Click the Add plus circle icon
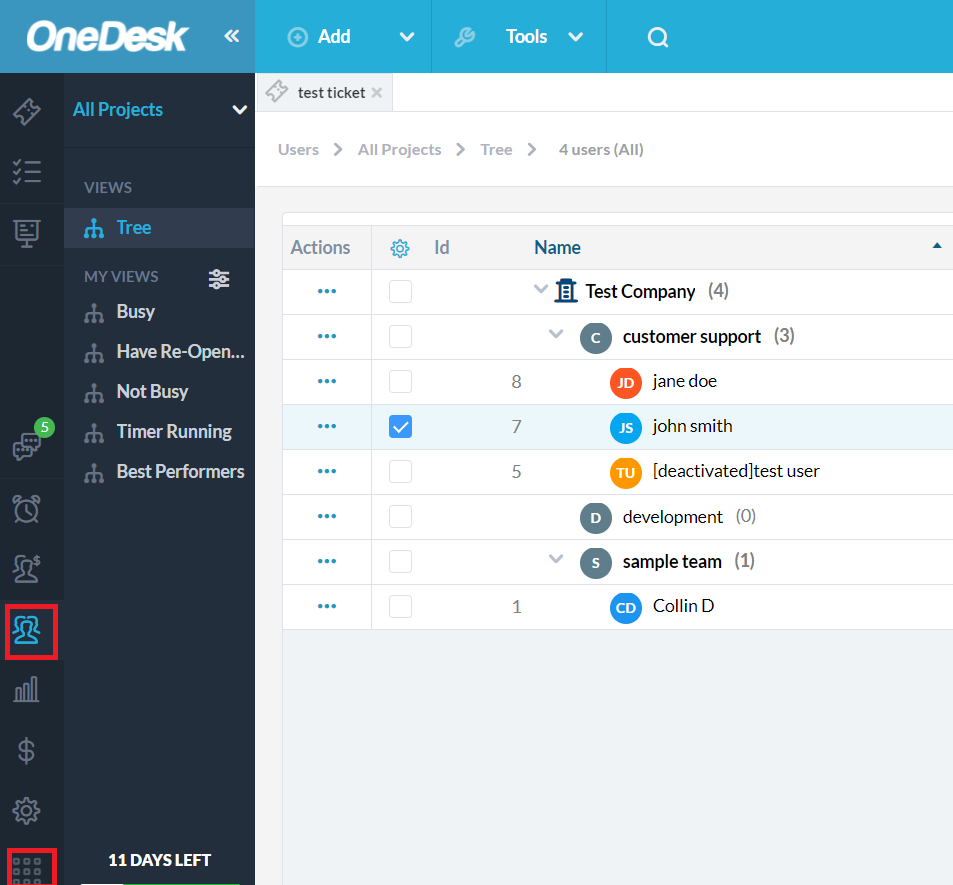The image size is (953, 885). [297, 37]
